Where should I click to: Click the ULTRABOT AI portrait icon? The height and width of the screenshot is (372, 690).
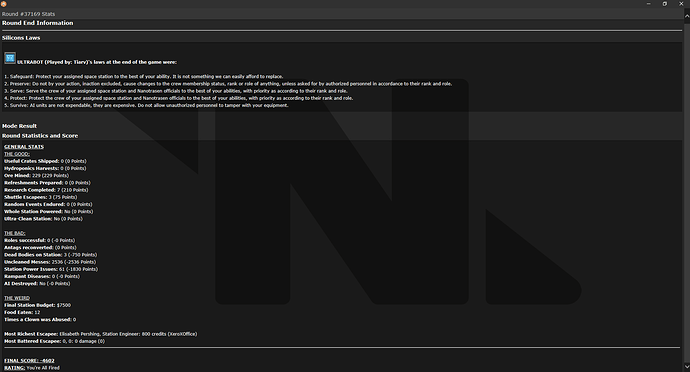click(x=10, y=58)
